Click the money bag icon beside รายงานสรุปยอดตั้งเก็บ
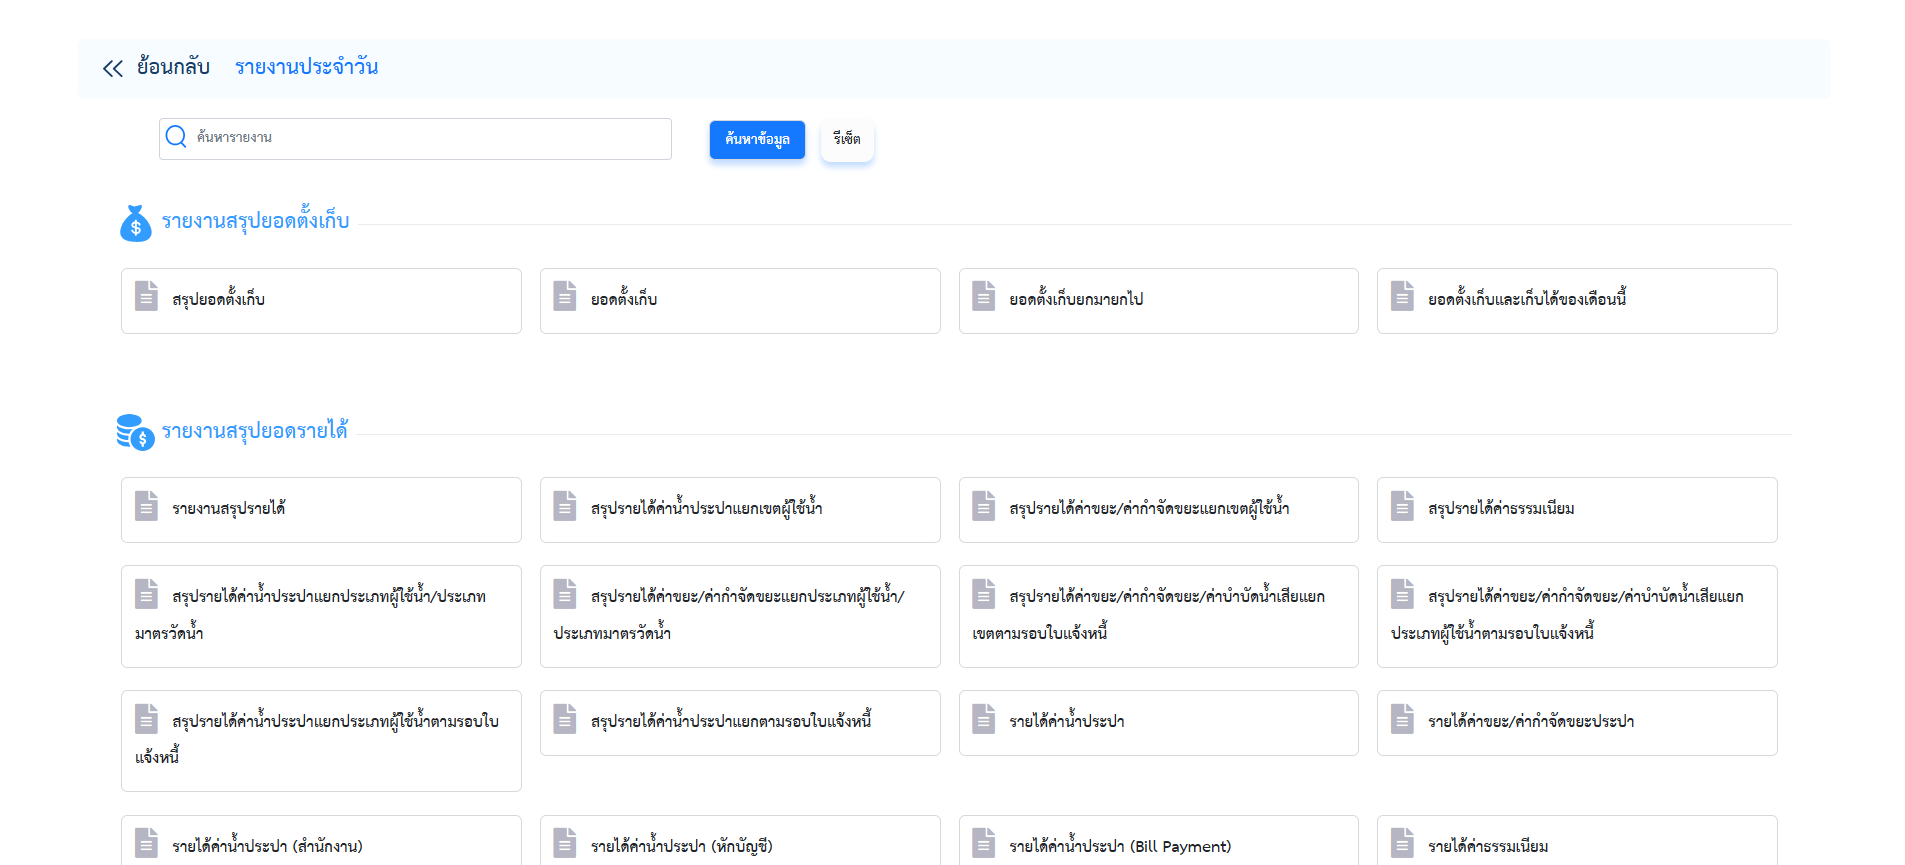 [136, 223]
